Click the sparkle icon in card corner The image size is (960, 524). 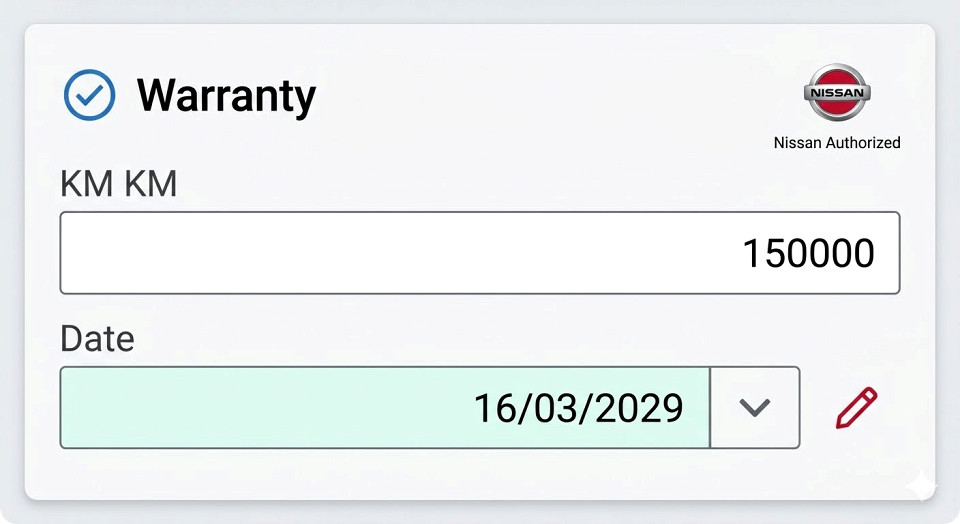pyautogui.click(x=921, y=486)
